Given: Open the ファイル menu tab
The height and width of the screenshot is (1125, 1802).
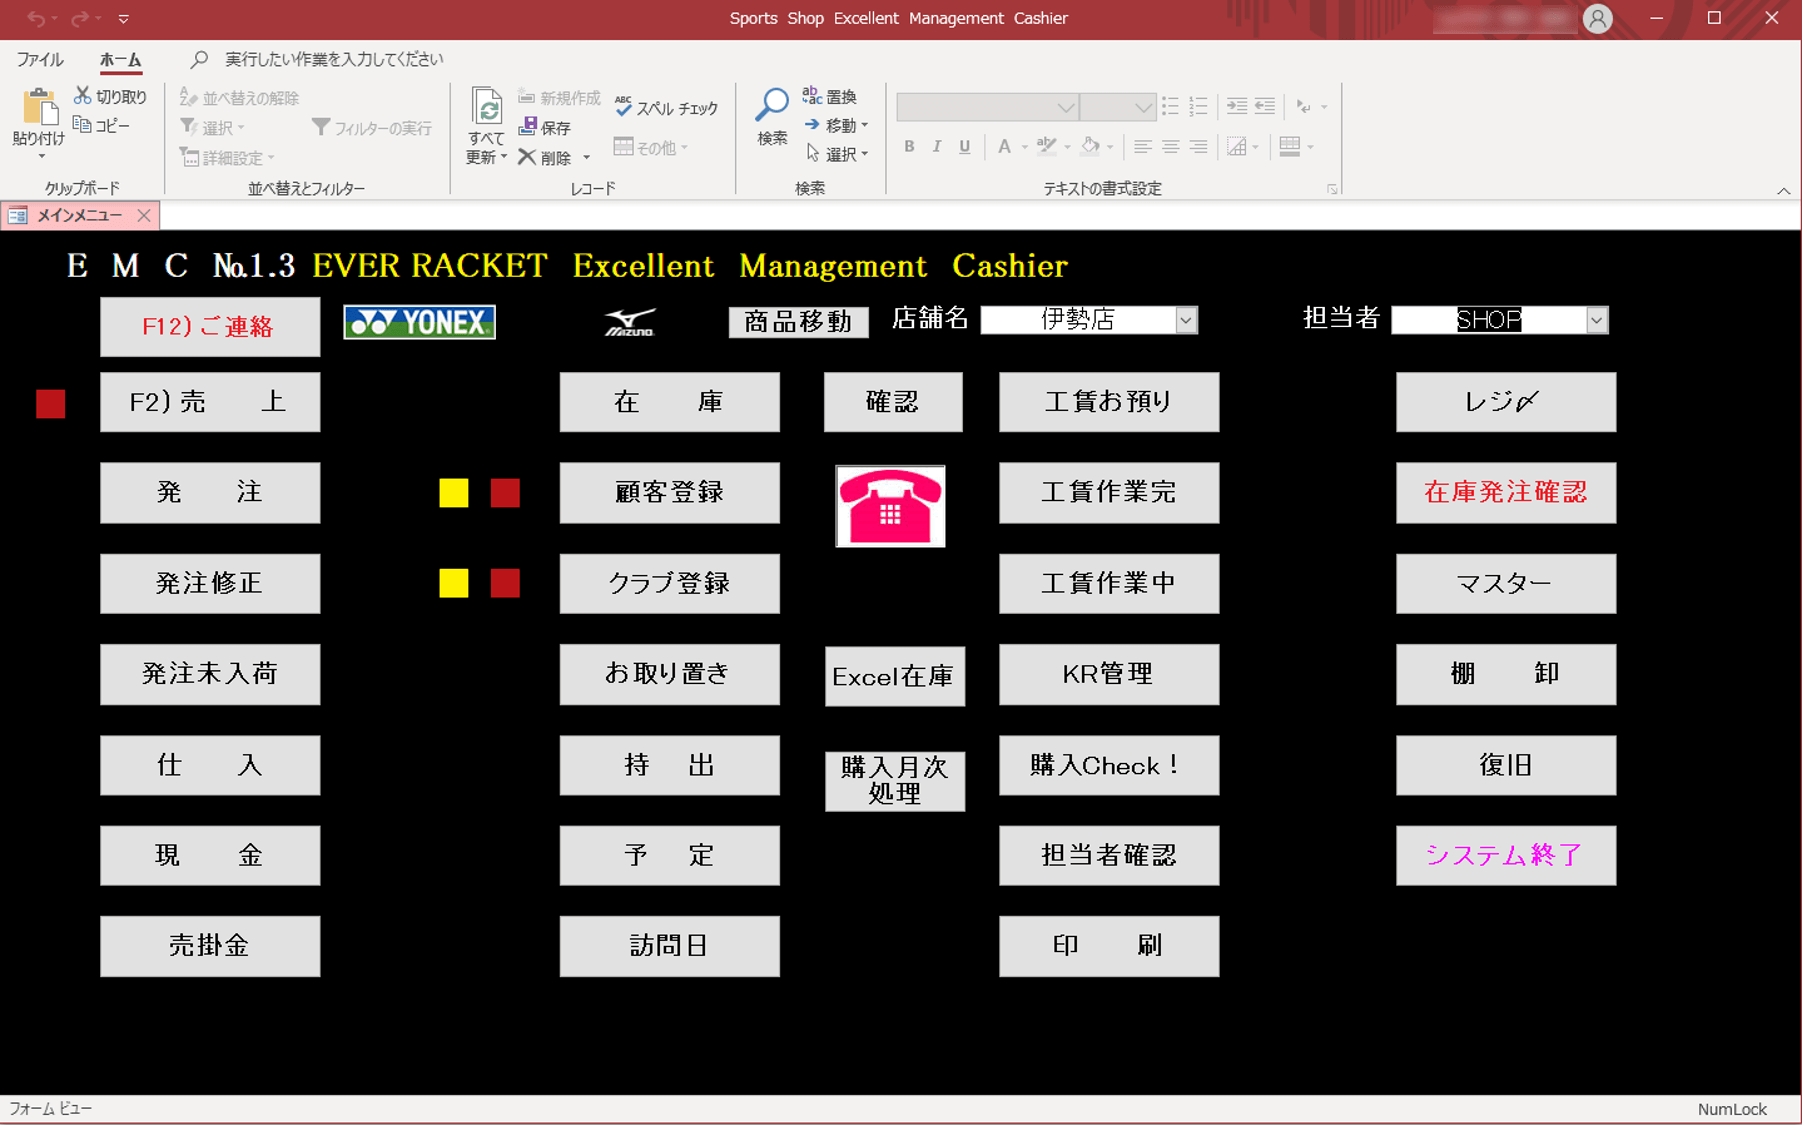Looking at the screenshot, I should coord(40,60).
